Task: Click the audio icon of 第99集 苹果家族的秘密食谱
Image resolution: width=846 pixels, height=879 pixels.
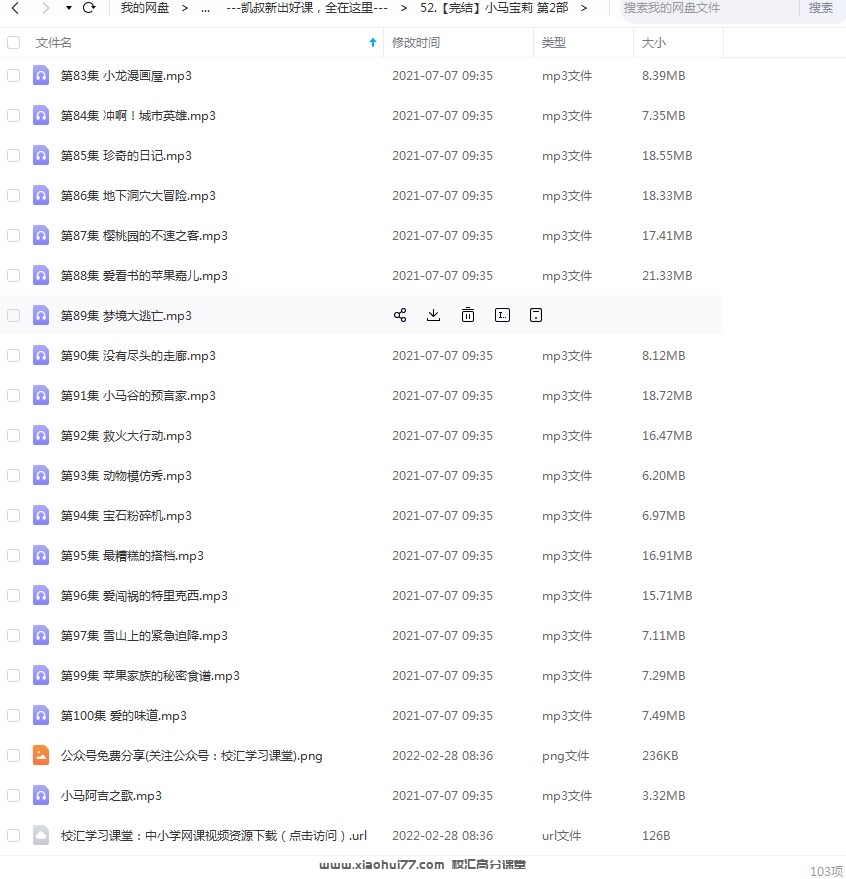Action: tap(41, 676)
